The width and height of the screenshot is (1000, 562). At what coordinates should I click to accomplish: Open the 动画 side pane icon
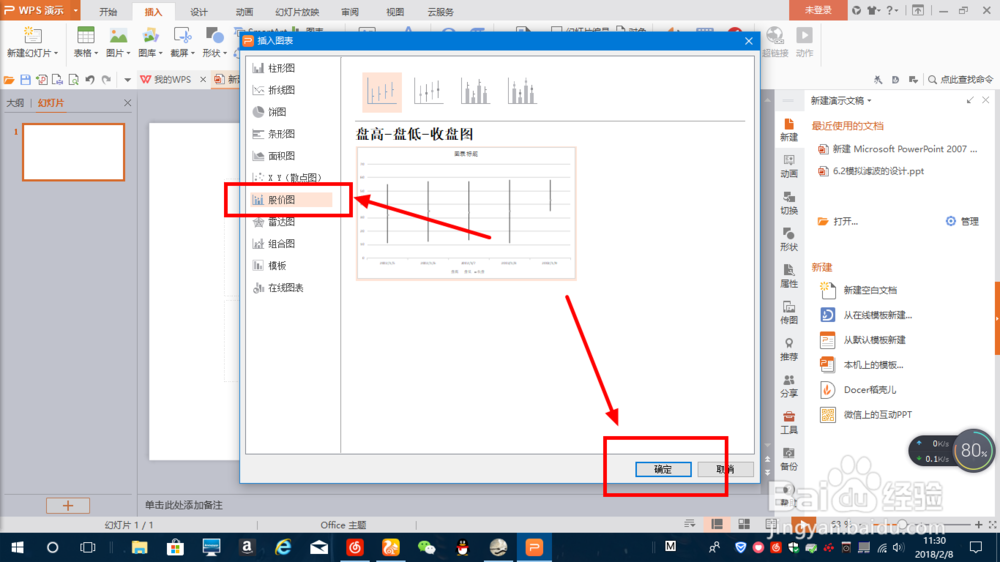tap(789, 166)
